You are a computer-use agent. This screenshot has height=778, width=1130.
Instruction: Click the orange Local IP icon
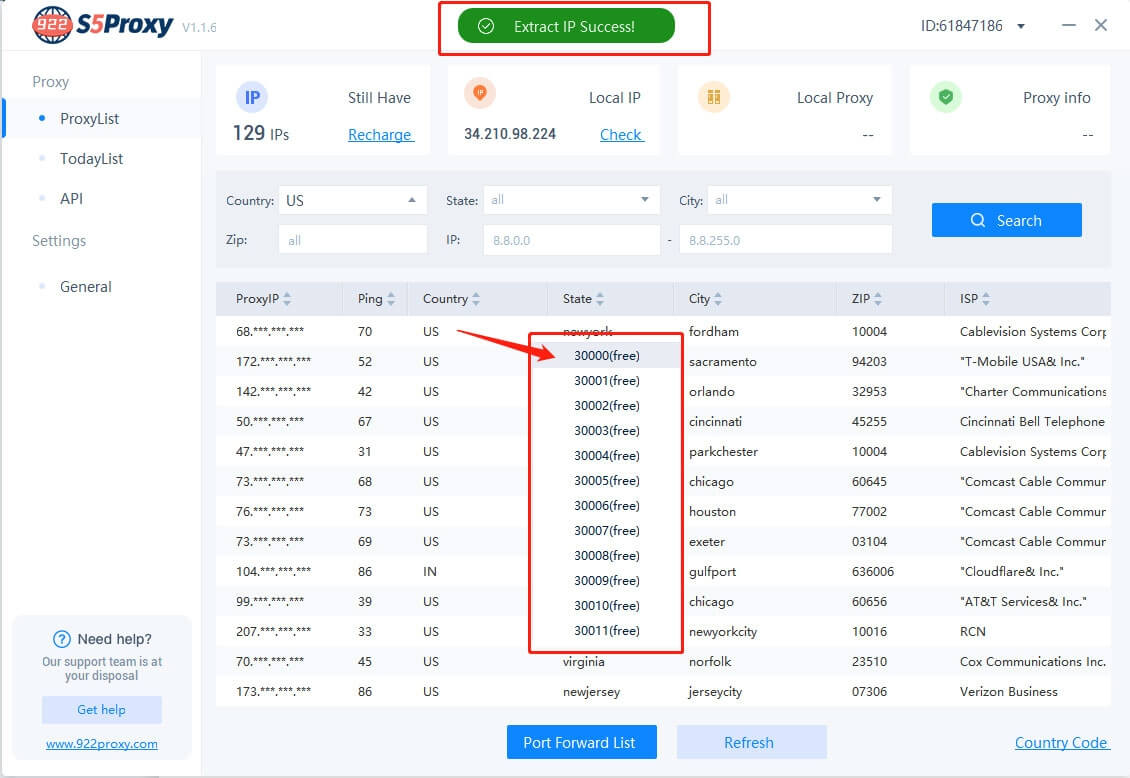tap(480, 93)
